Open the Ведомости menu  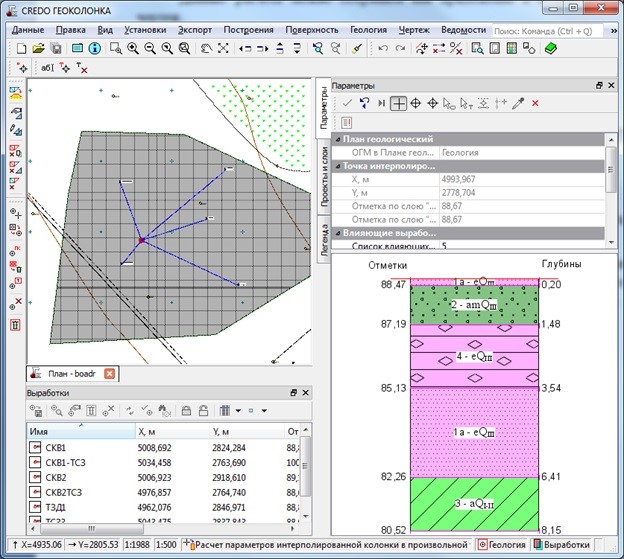463,30
